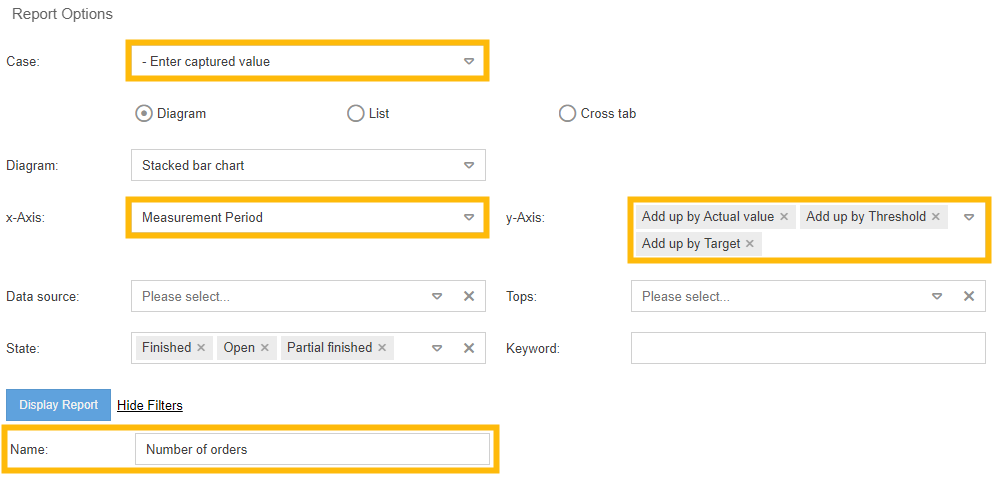Expand the y-Axis dropdown arrow
The image size is (994, 478).
[968, 217]
